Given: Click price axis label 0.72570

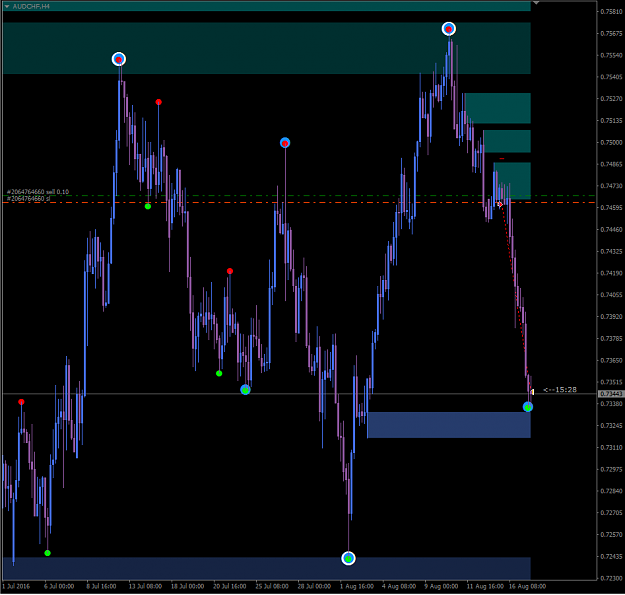Looking at the screenshot, I should pos(611,535).
